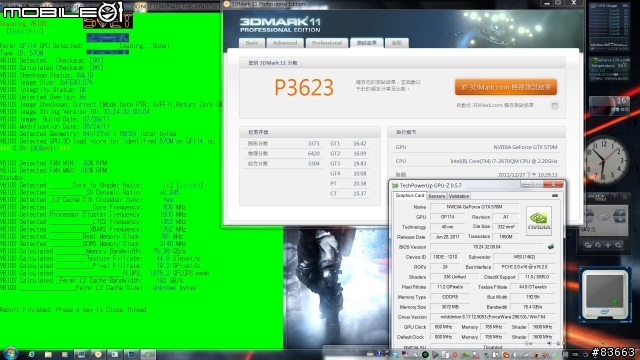Click the wrench settings icon on drive gadget

pos(620,213)
